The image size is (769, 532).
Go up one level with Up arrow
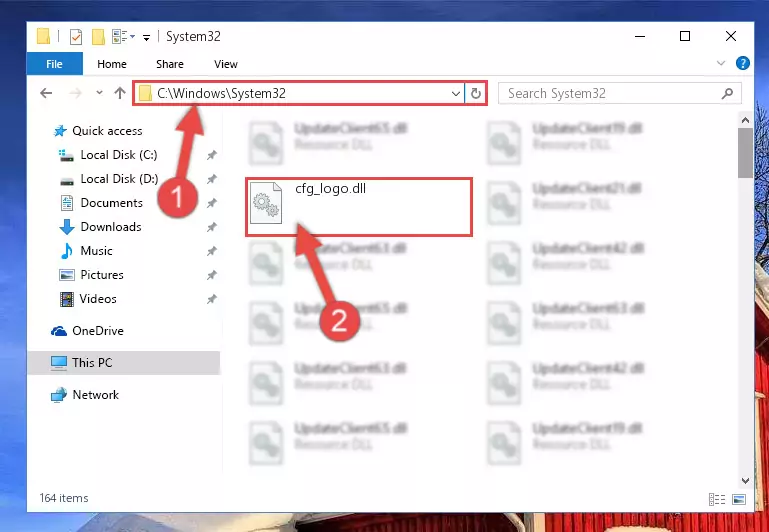[120, 93]
